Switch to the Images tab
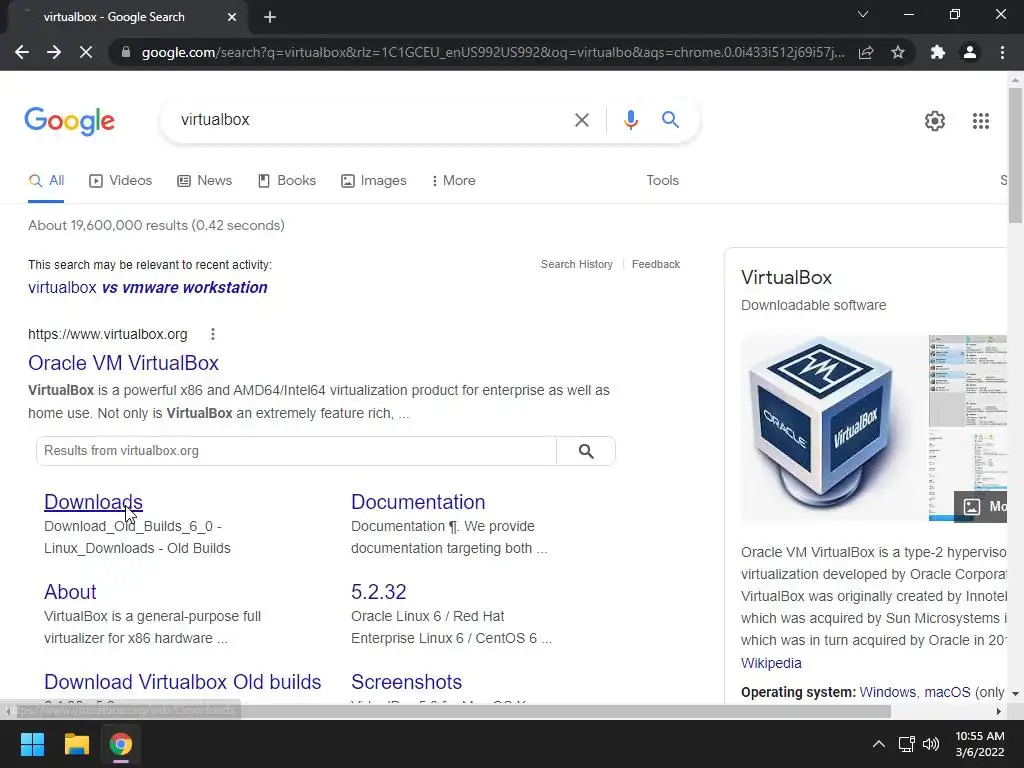This screenshot has height=768, width=1024. pyautogui.click(x=374, y=181)
